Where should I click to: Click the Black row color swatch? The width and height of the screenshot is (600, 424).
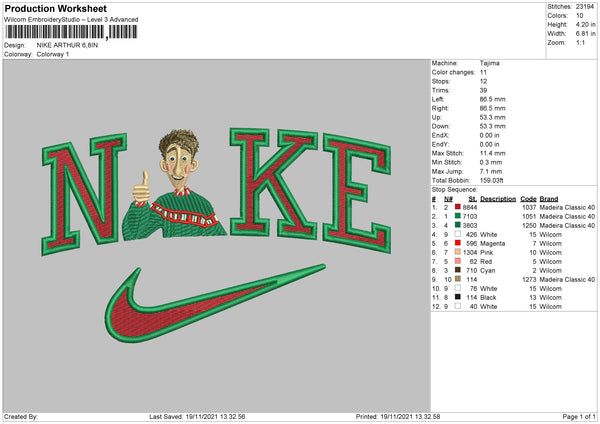458,297
